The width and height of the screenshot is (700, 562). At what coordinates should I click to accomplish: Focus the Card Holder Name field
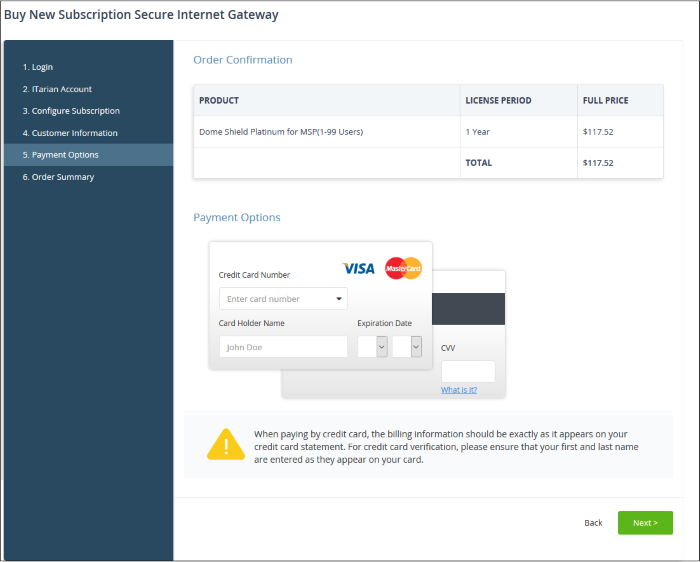283,347
